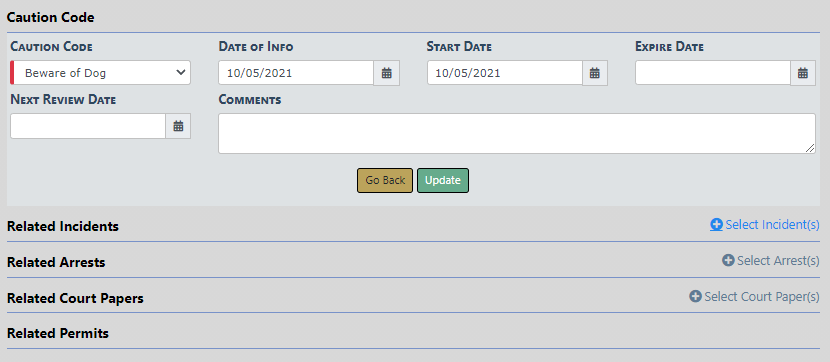The width and height of the screenshot is (830, 362).
Task: Click inside the empty Expire Date field
Action: tap(712, 73)
